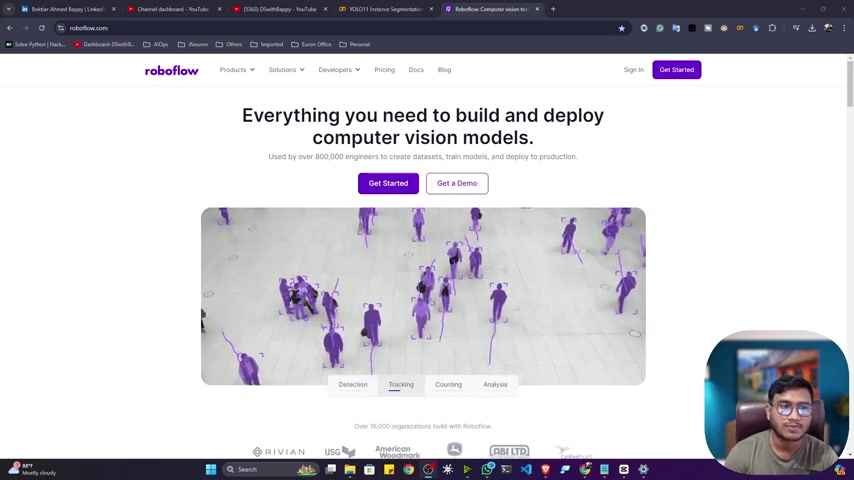Open the weather widget showing Mostly cloudy
This screenshot has height=480, width=854.
(32, 469)
